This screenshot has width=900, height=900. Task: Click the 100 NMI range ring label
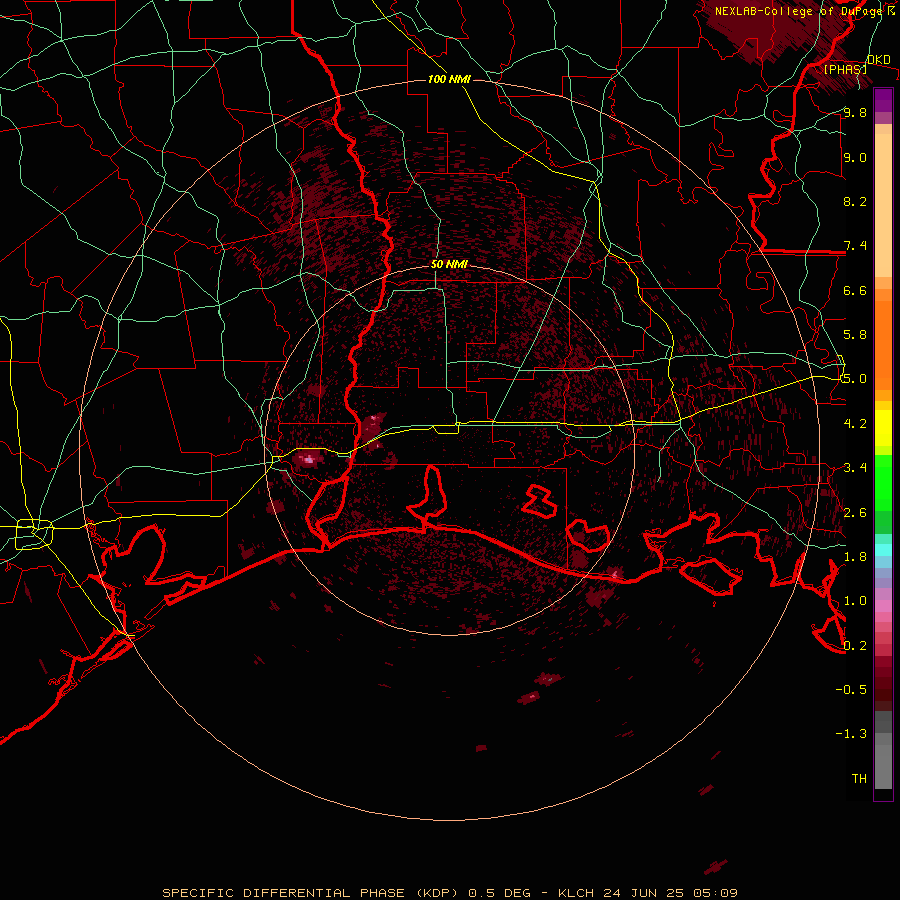pyautogui.click(x=449, y=79)
